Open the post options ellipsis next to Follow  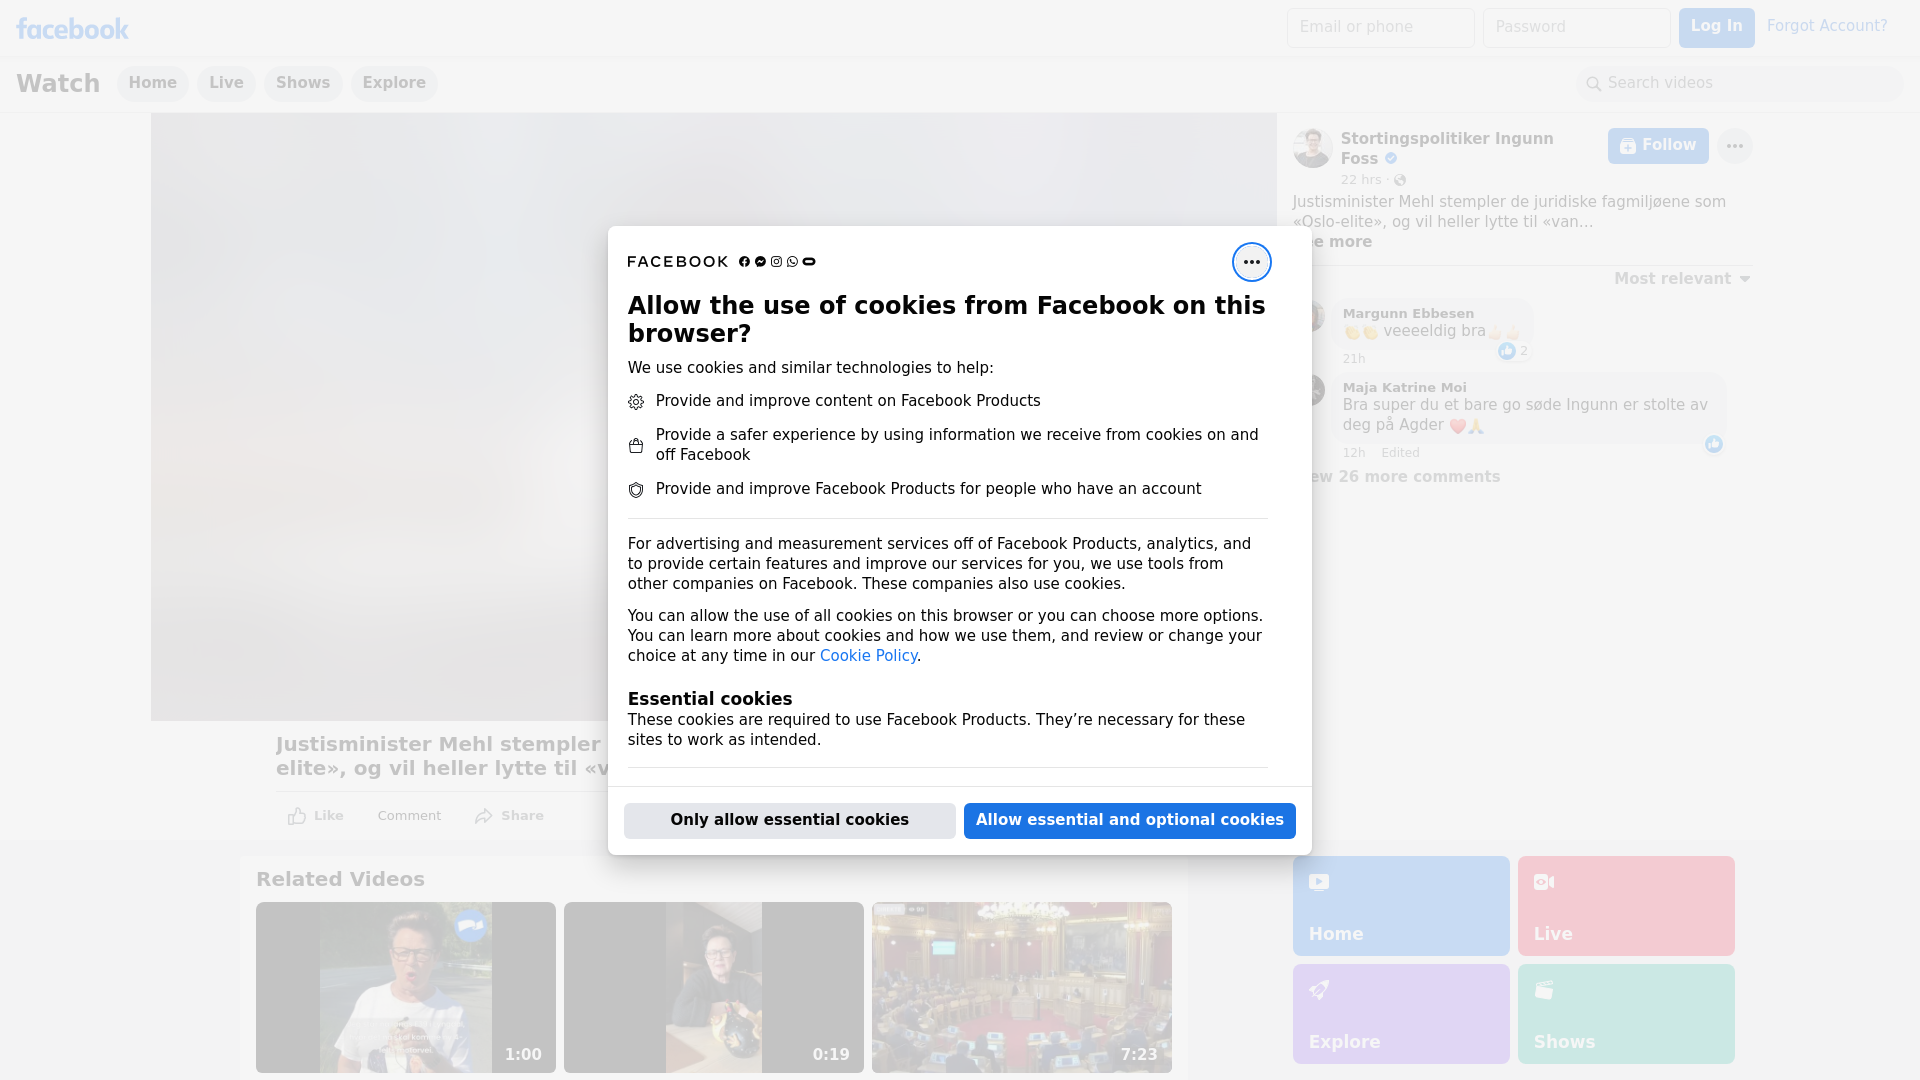coord(1734,146)
